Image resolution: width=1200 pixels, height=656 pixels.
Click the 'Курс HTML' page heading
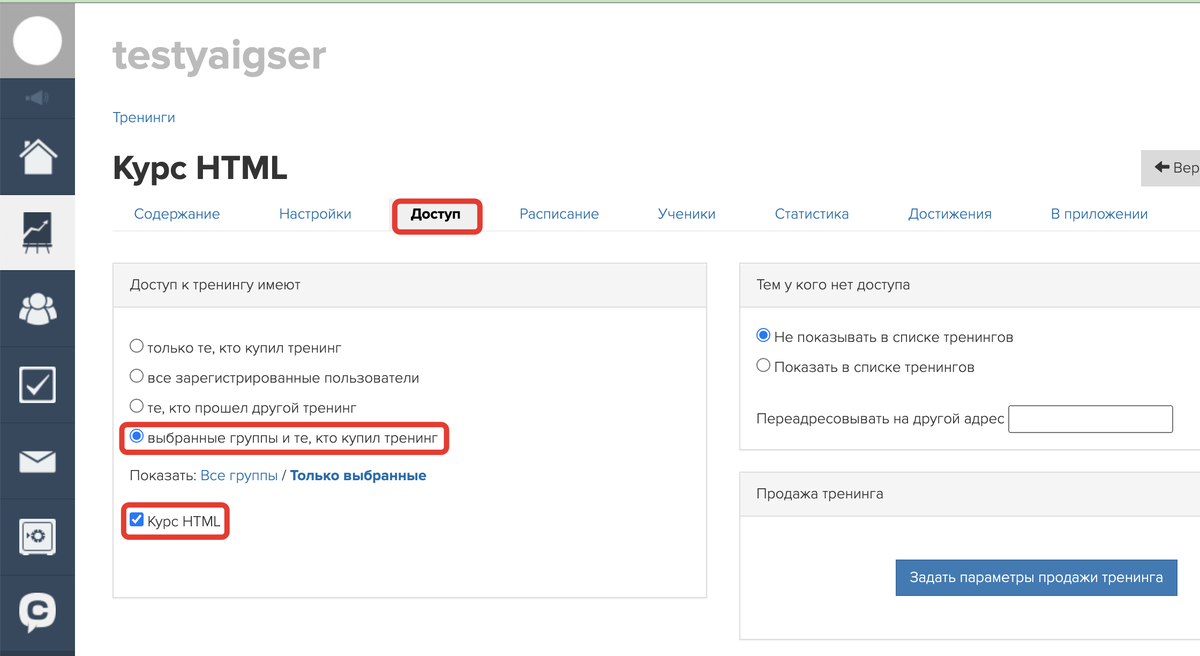[200, 168]
